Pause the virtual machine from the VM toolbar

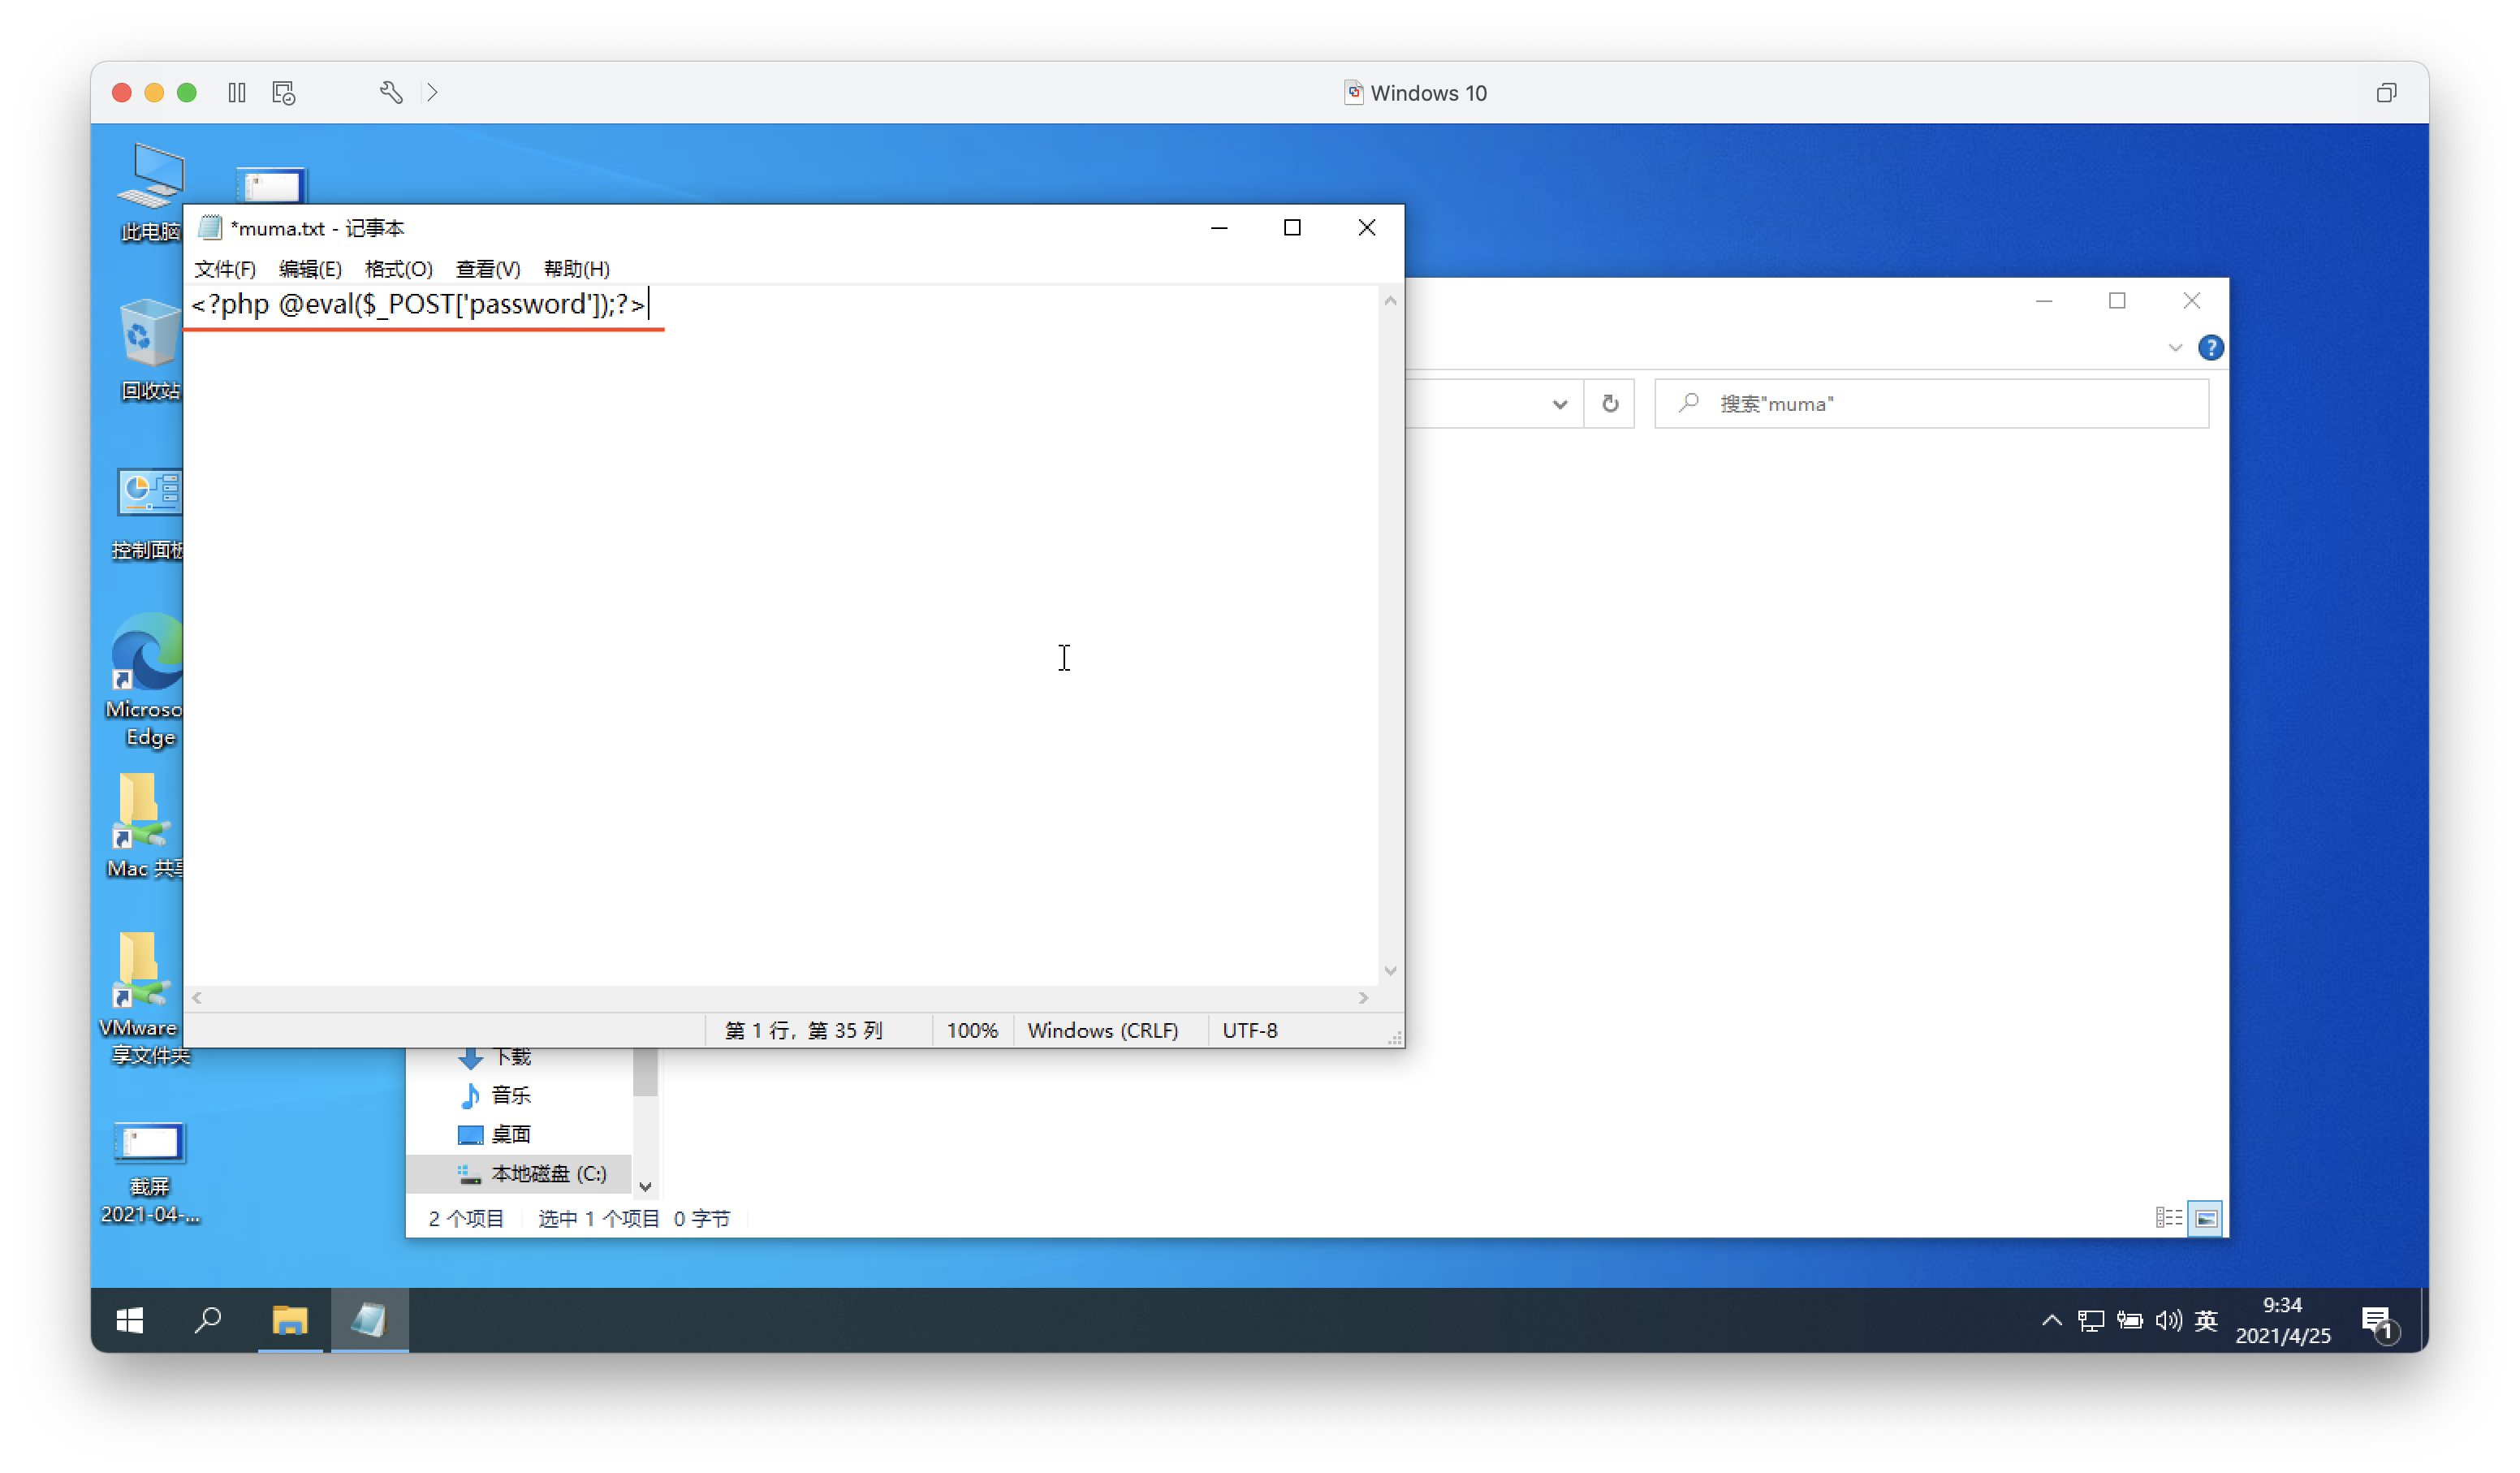(237, 93)
